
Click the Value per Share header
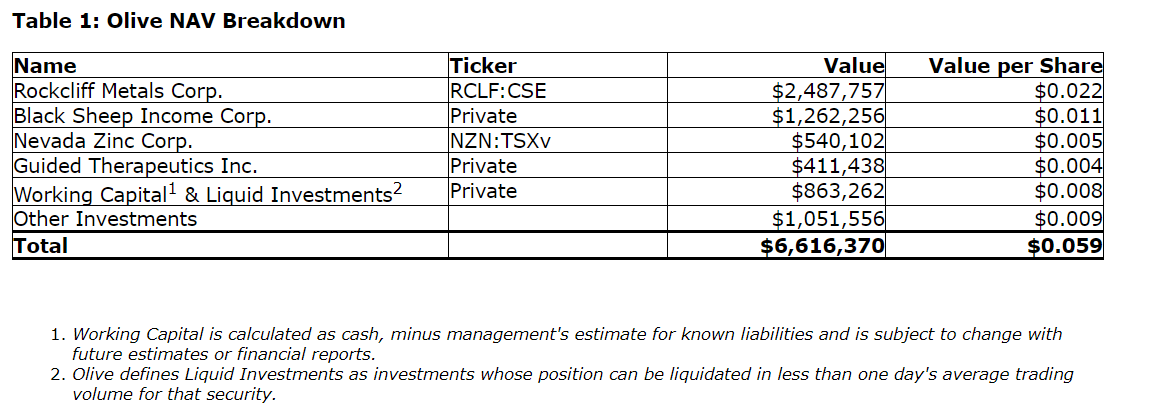[1015, 66]
